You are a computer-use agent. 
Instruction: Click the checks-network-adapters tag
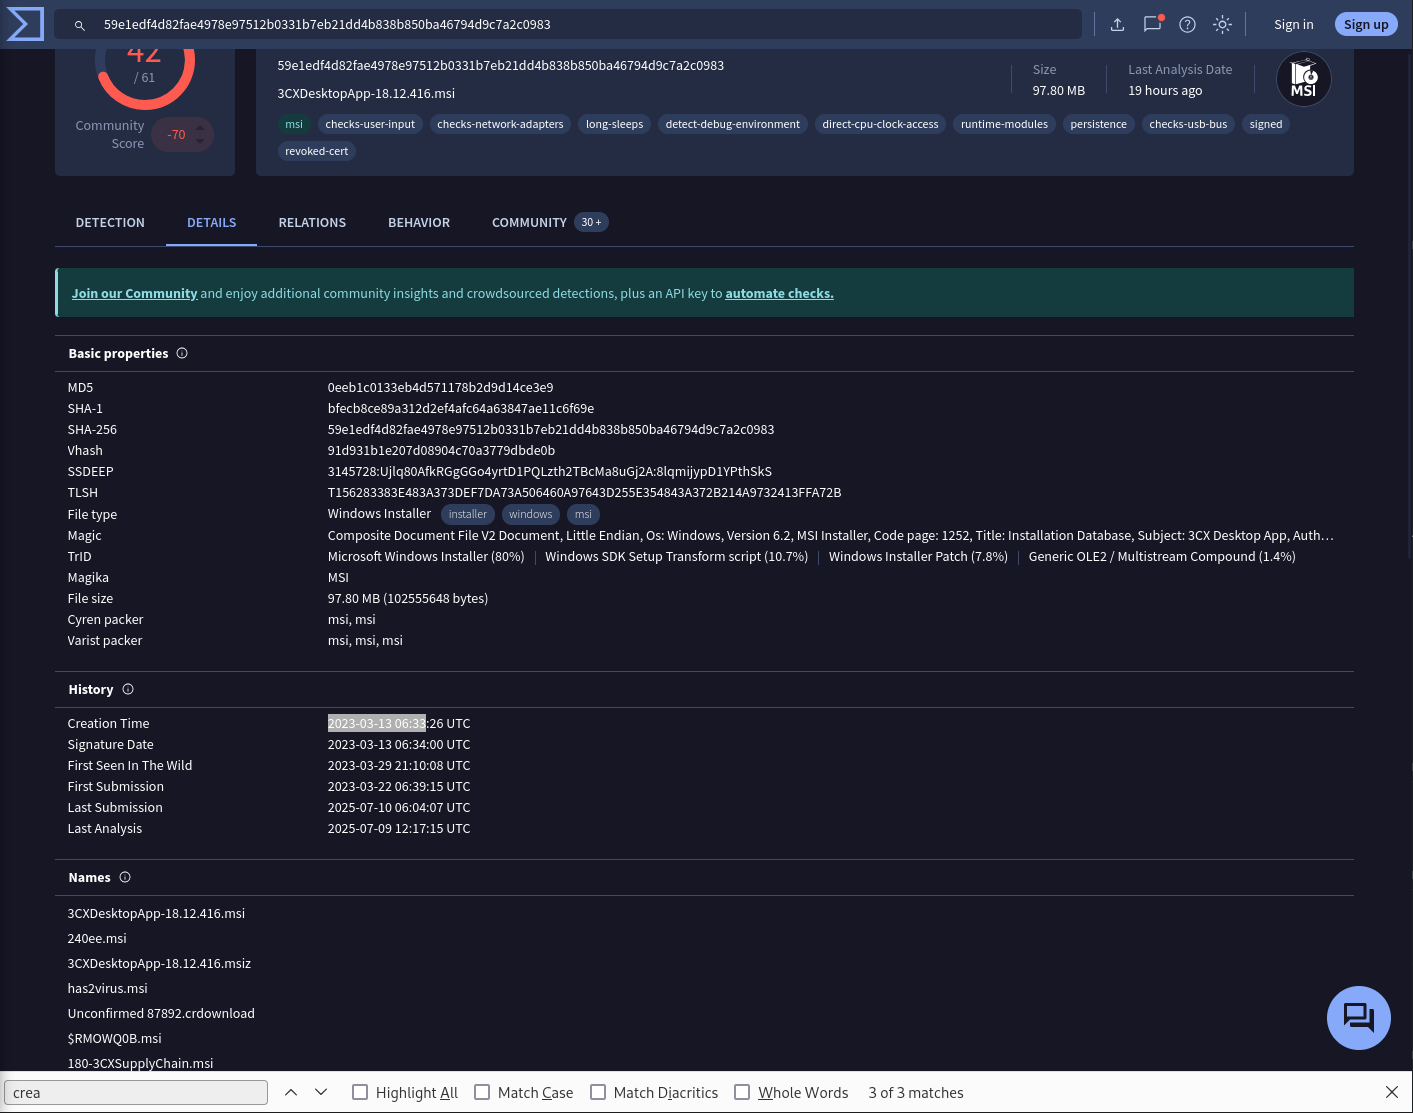click(x=500, y=124)
